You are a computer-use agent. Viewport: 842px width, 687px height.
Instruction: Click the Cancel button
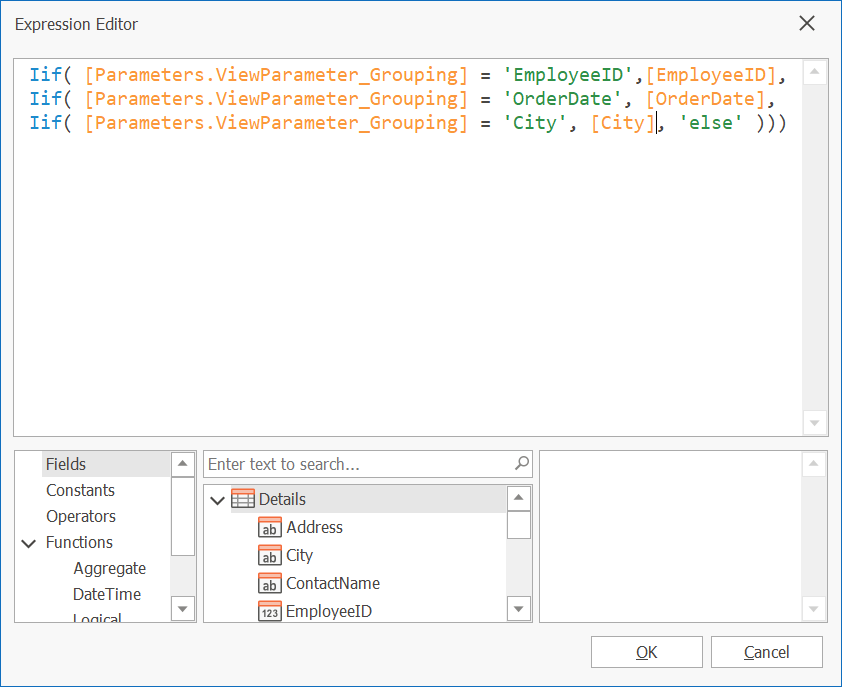(766, 652)
